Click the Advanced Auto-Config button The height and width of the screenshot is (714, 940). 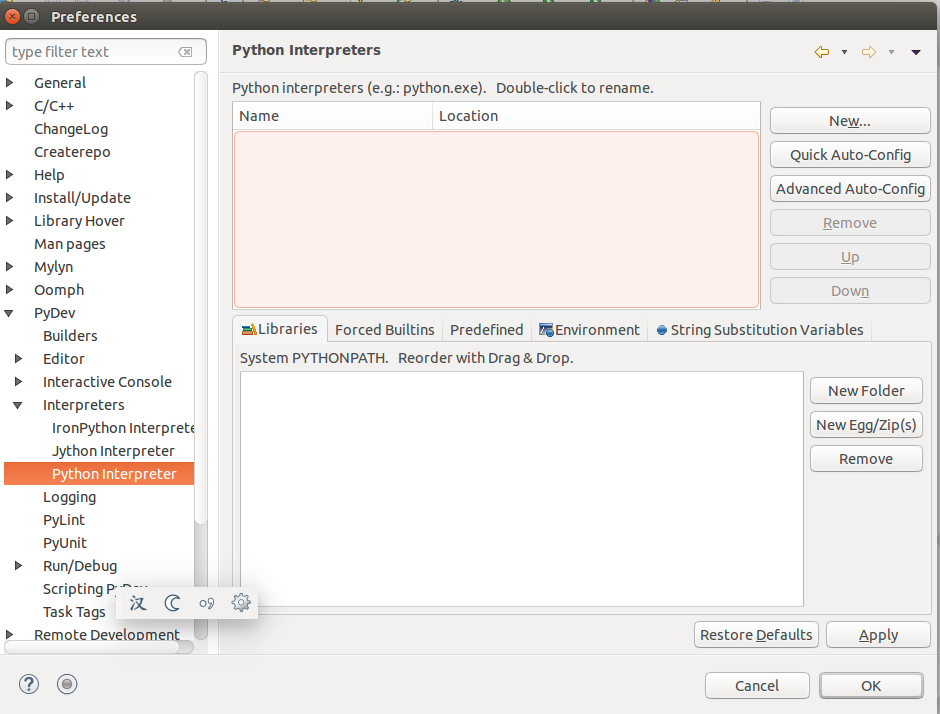pos(850,189)
